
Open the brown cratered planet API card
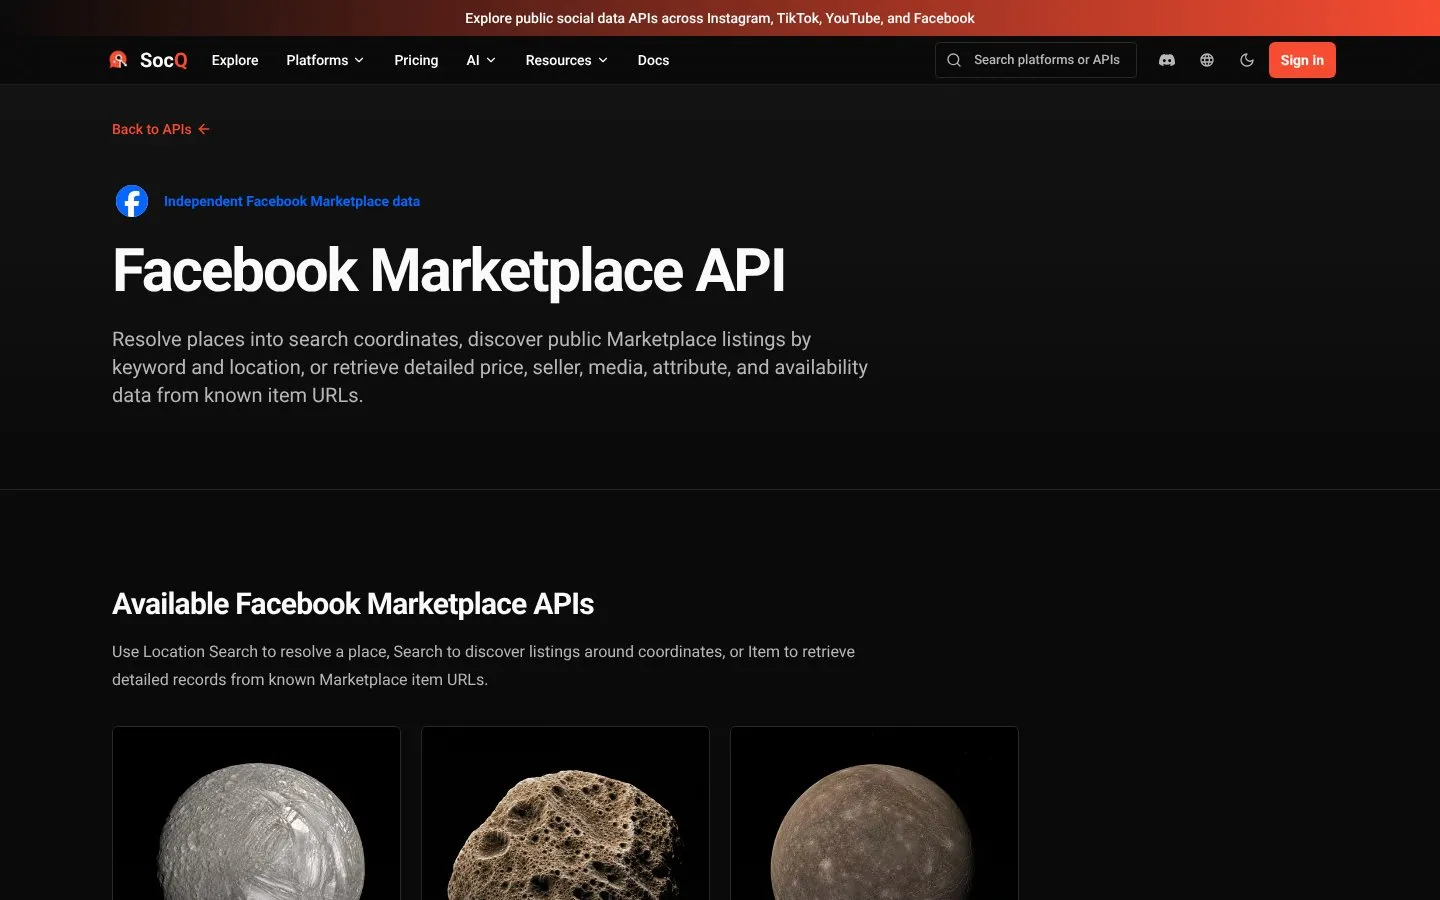[874, 813]
